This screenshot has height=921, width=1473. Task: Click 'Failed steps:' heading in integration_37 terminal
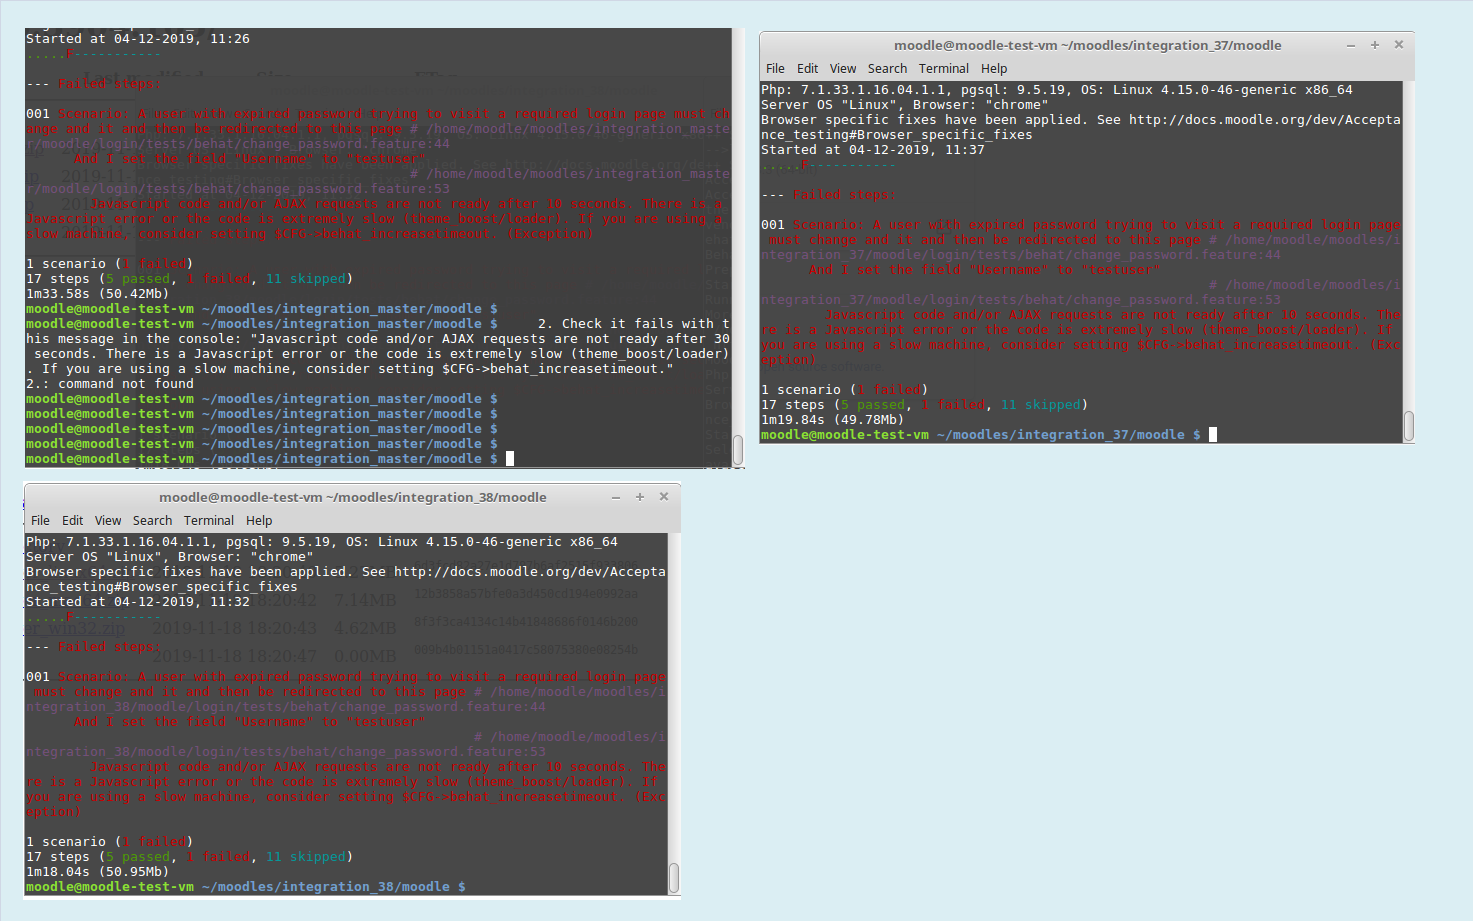click(x=844, y=195)
